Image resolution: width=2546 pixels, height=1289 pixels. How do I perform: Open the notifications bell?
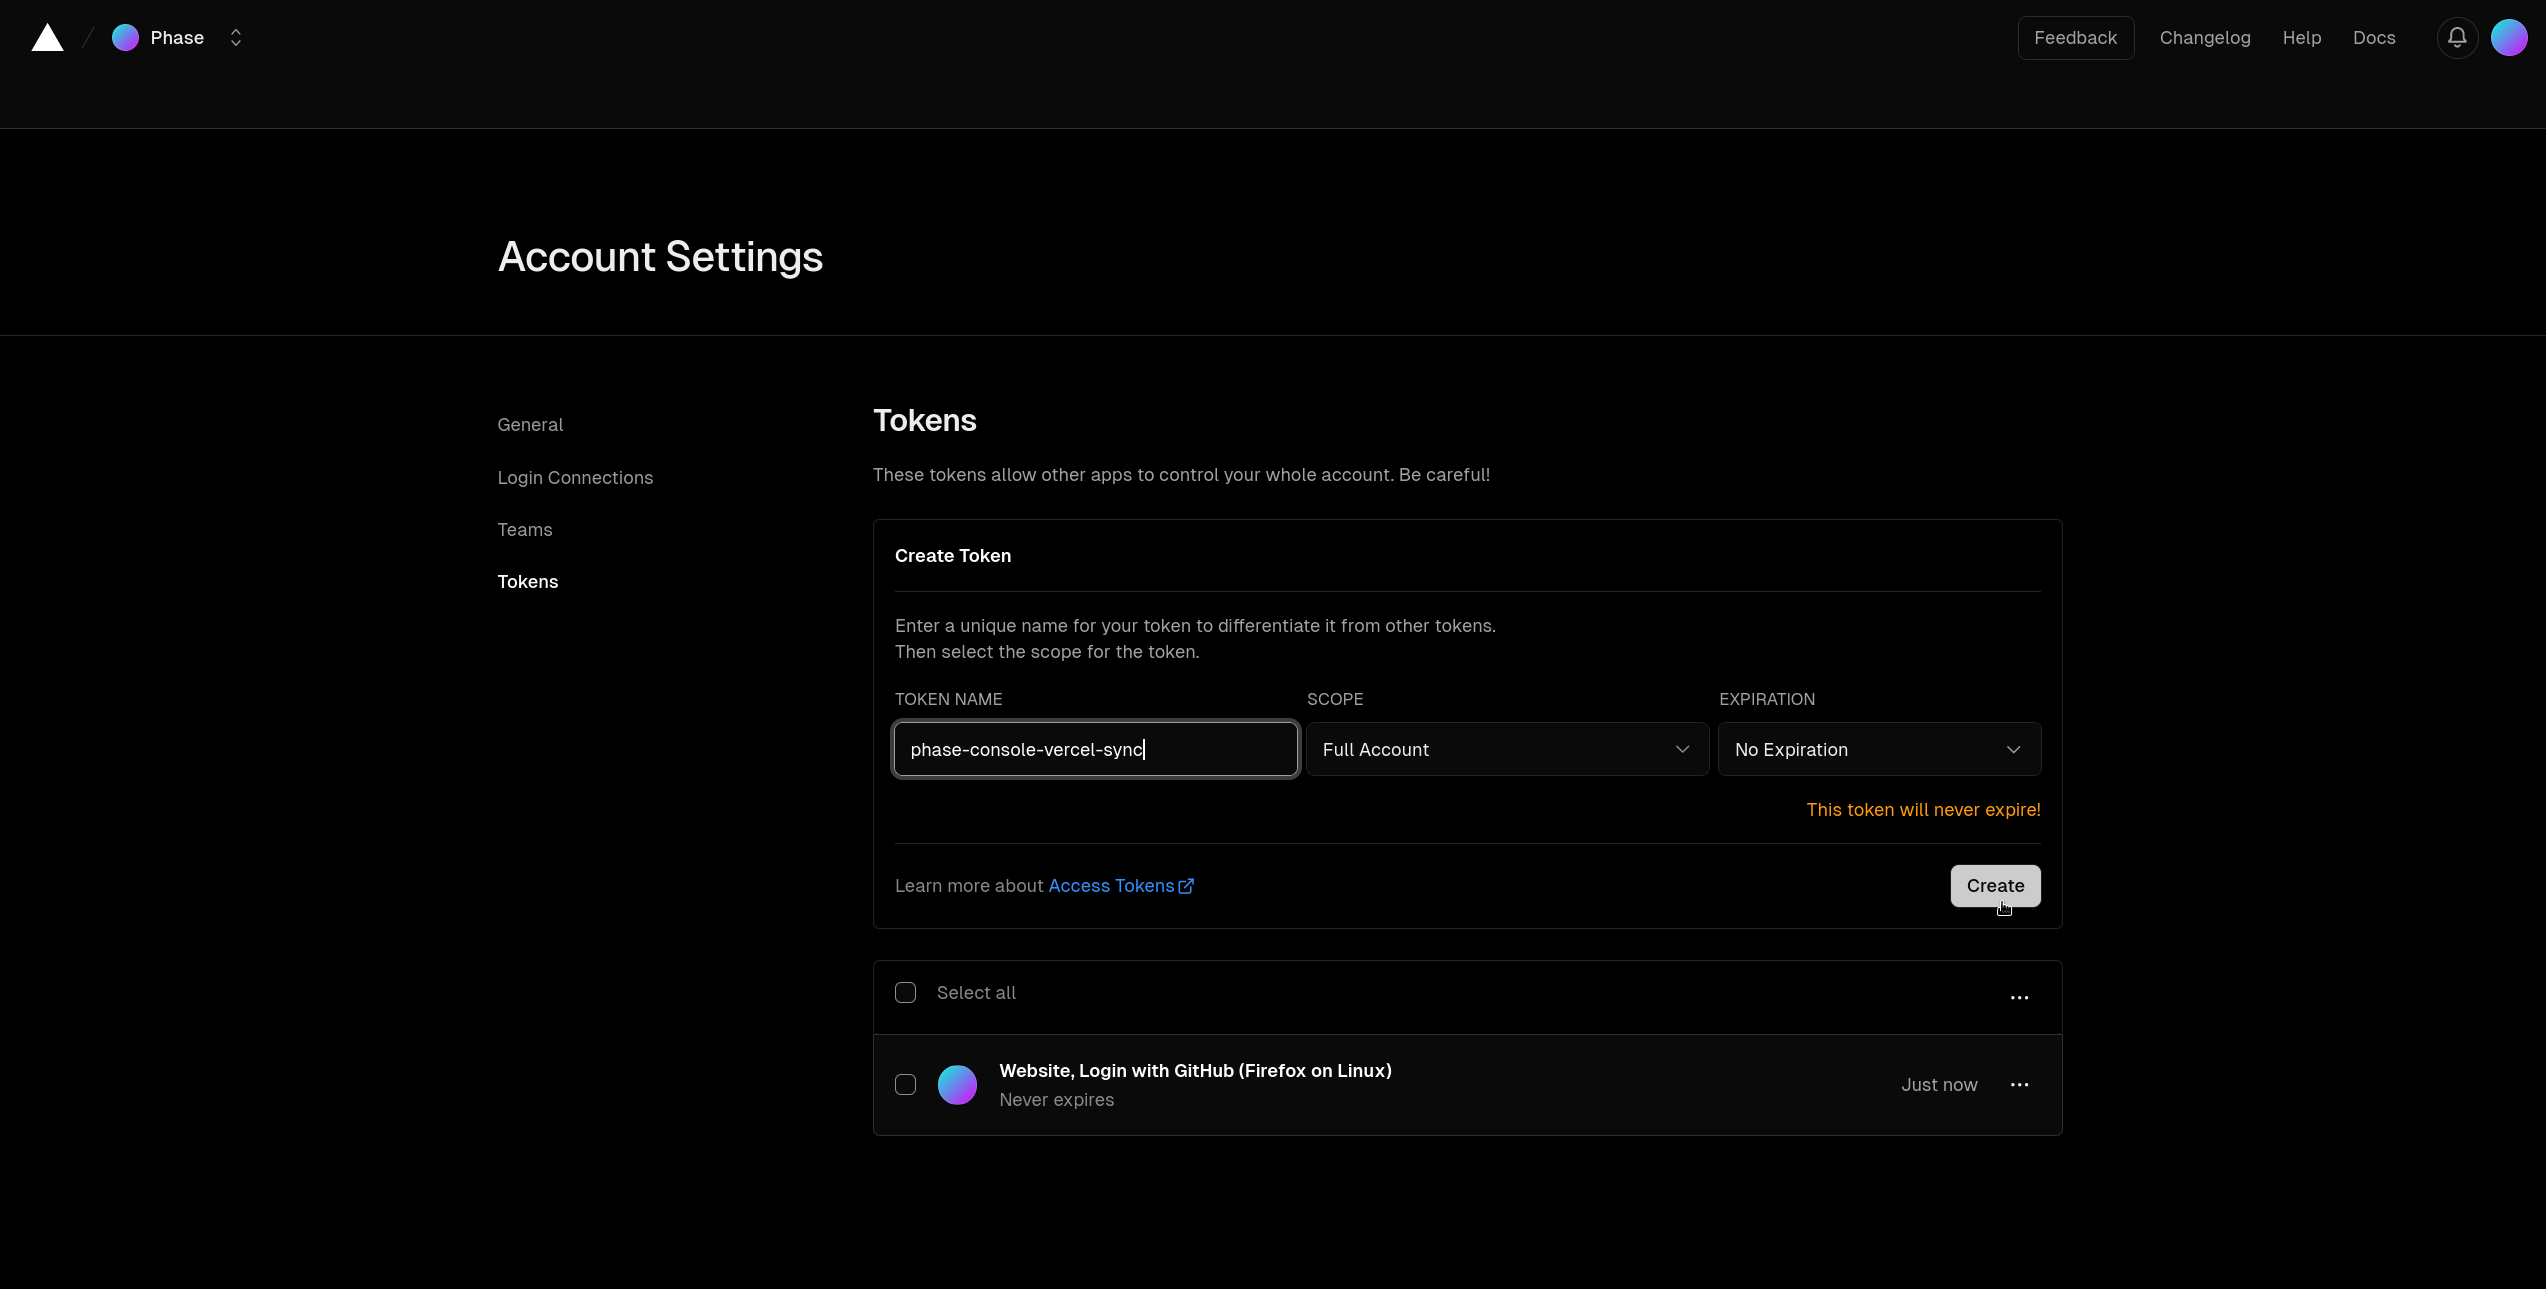(2457, 37)
